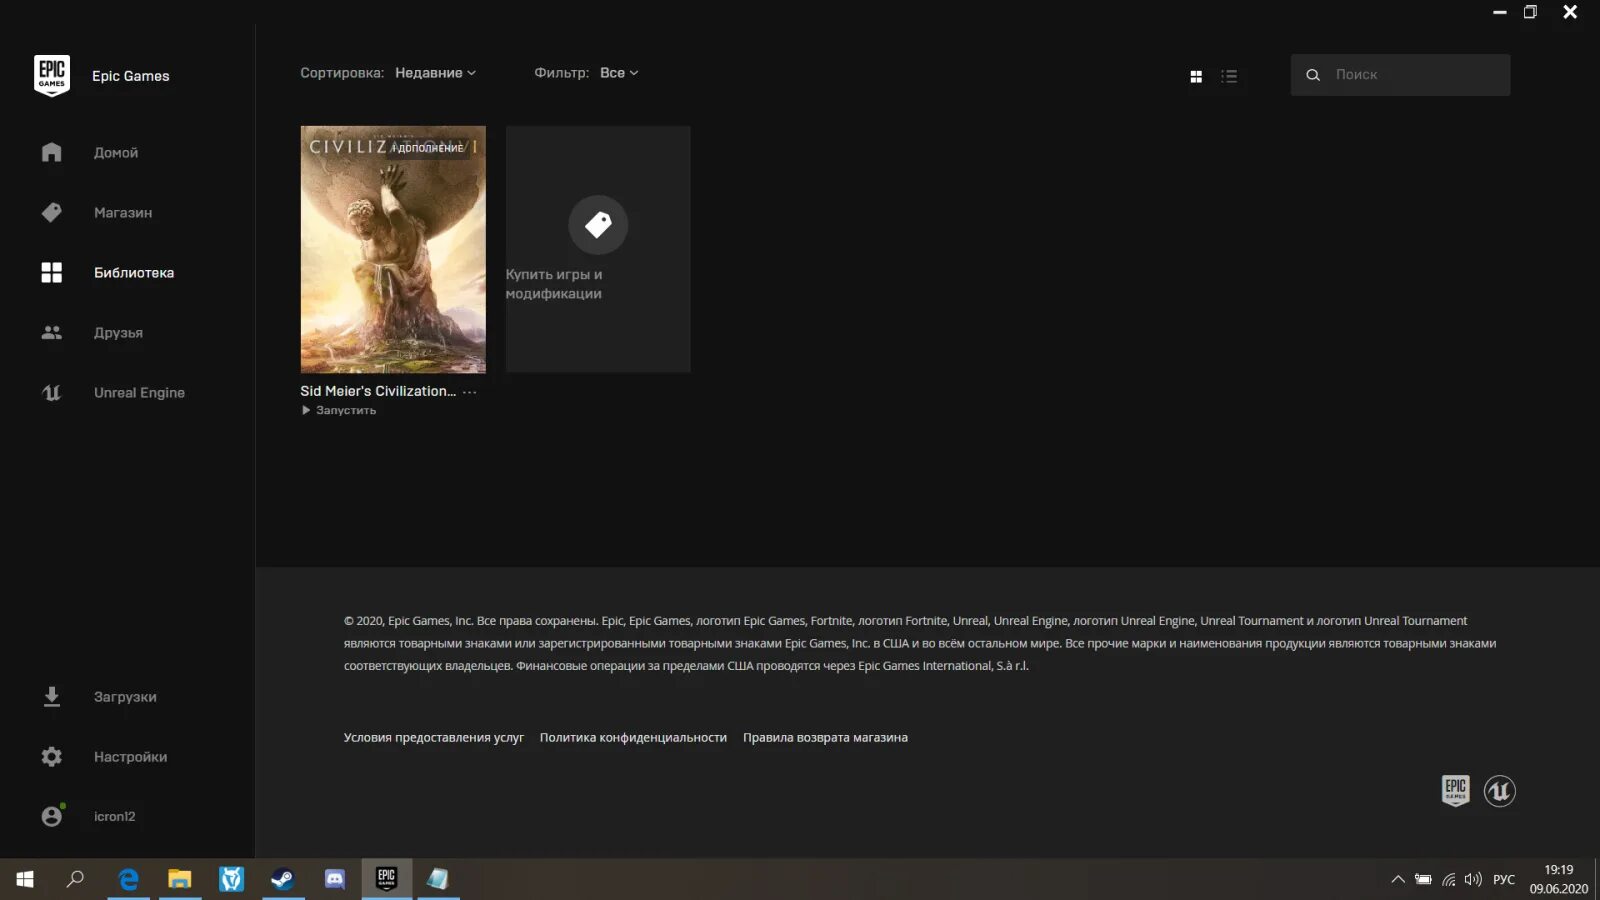Screen dimensions: 1600x900
Task: Click Epic Games Launcher taskbar icon
Action: coord(386,879)
